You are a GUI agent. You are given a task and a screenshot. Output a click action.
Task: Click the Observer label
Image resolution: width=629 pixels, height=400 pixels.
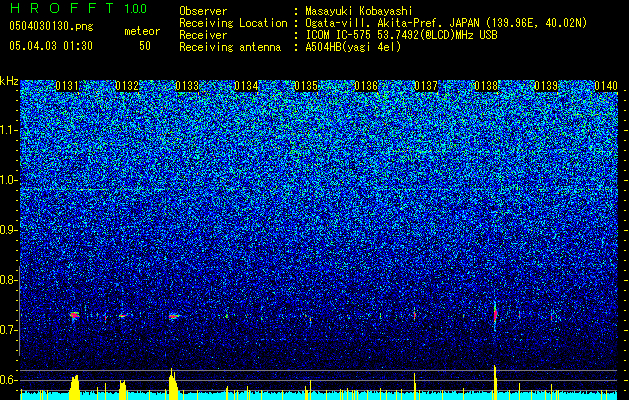[x=203, y=11]
